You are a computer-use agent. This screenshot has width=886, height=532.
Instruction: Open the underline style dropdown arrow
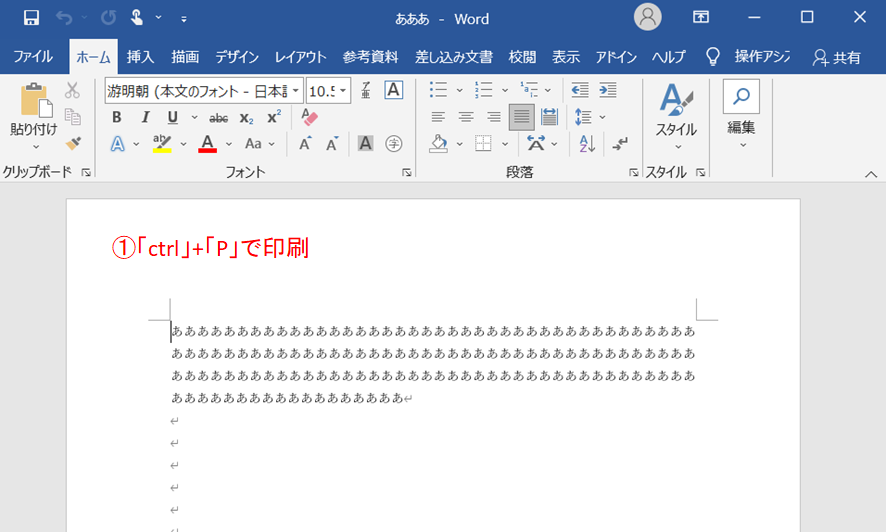pyautogui.click(x=194, y=117)
